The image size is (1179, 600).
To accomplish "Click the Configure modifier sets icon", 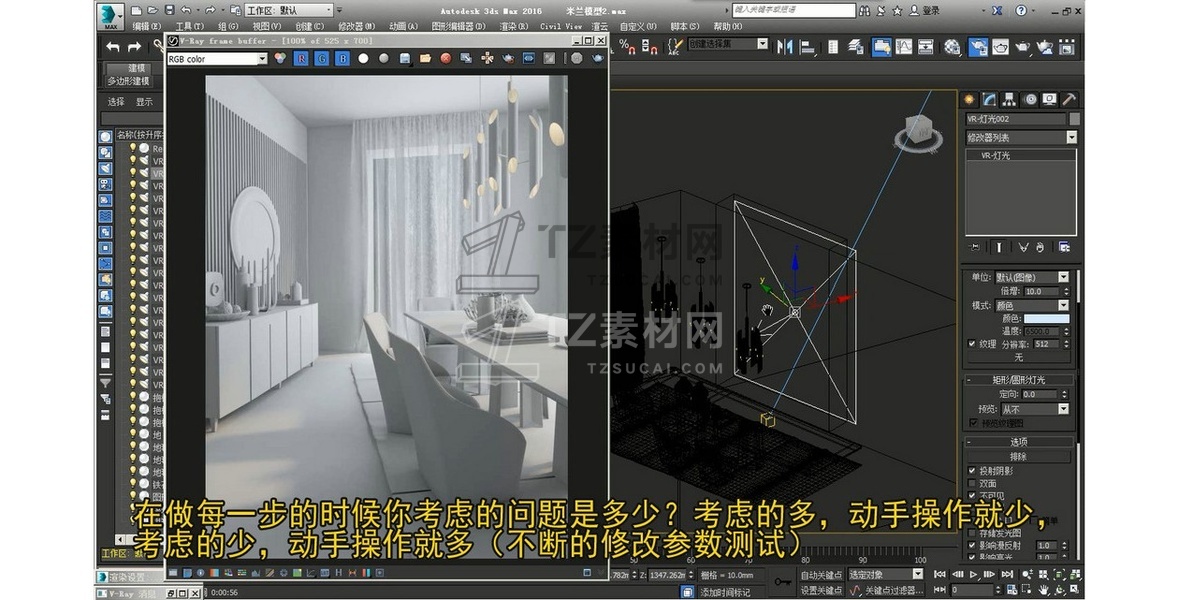I will (x=1064, y=247).
